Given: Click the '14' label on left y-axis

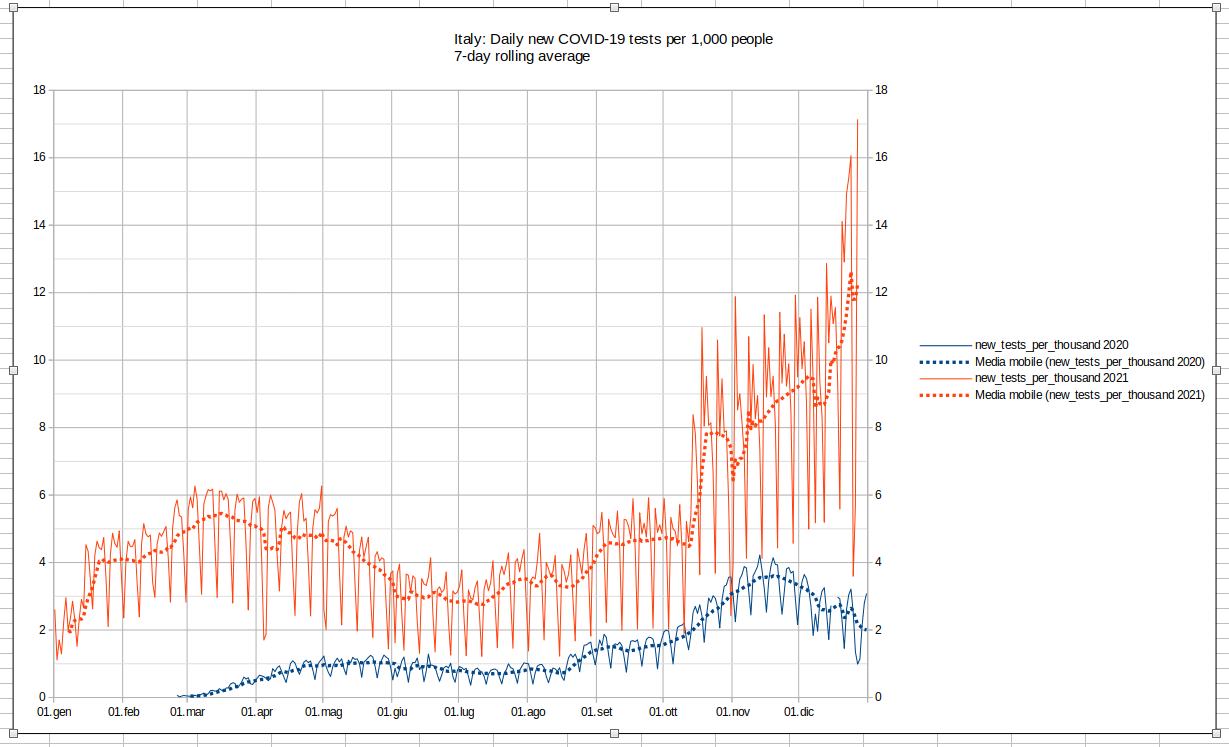Looking at the screenshot, I should coord(39,225).
